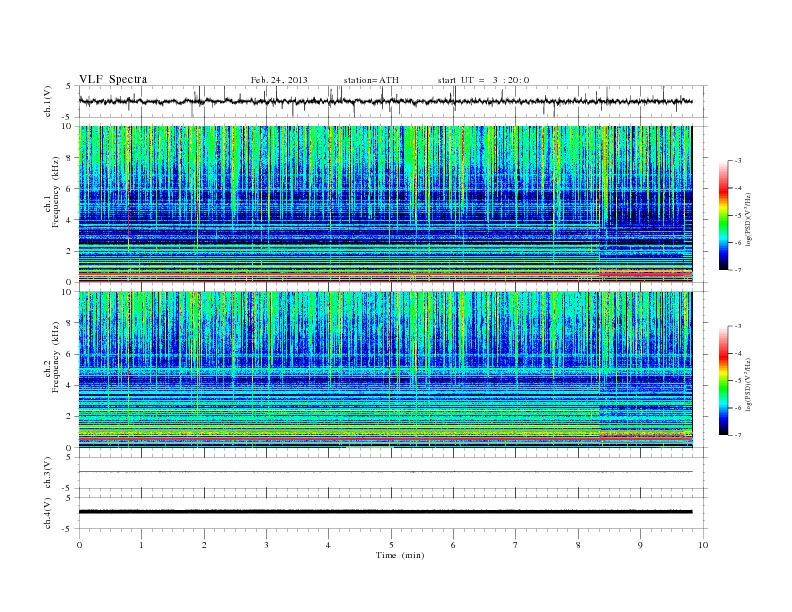This screenshot has width=792, height=612.
Task: Click the "ch.3(V)" axis label
Action: coord(48,473)
